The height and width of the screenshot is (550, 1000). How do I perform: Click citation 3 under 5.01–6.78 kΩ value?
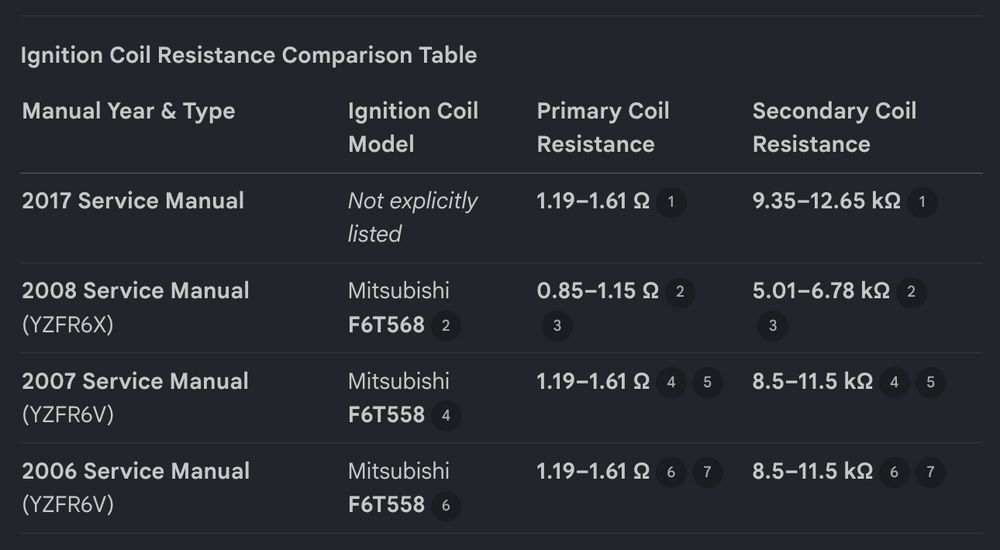click(x=772, y=325)
